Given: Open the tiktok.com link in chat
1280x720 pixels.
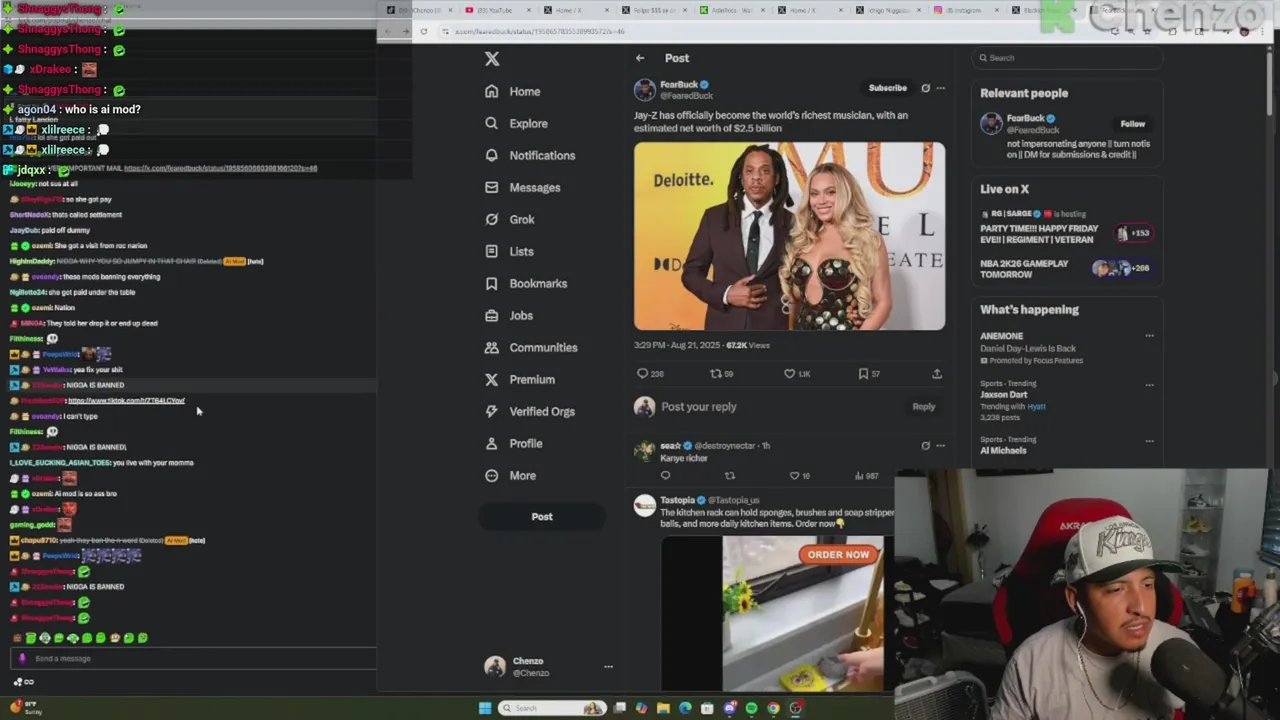Looking at the screenshot, I should (x=126, y=401).
